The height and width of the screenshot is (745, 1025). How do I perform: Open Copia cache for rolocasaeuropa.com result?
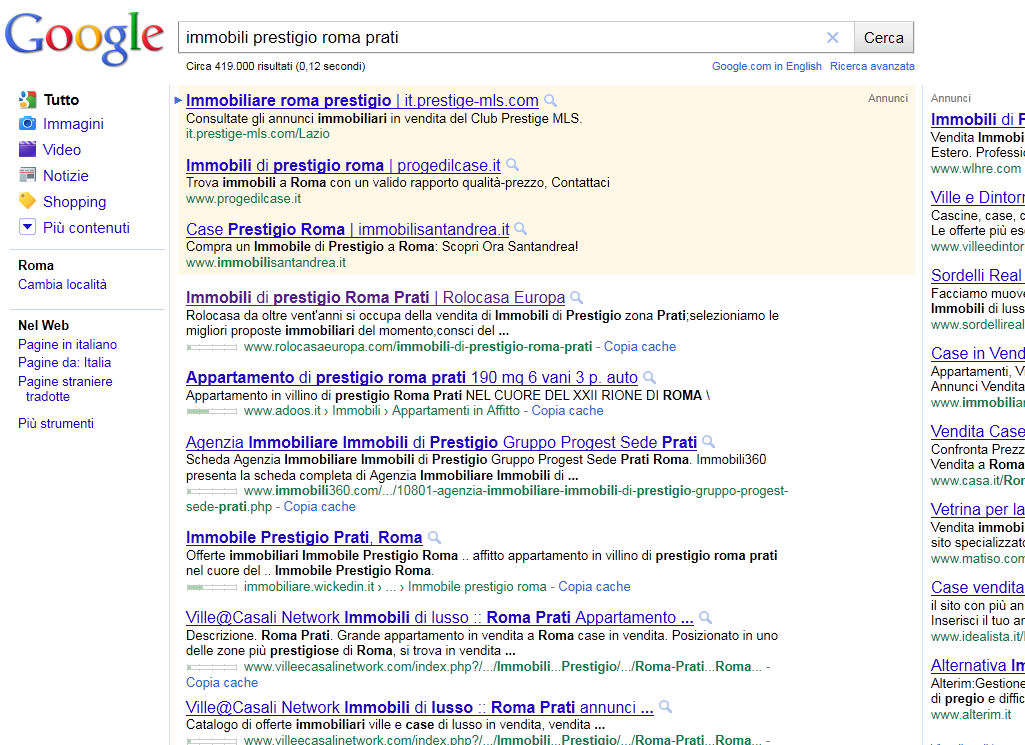(640, 346)
